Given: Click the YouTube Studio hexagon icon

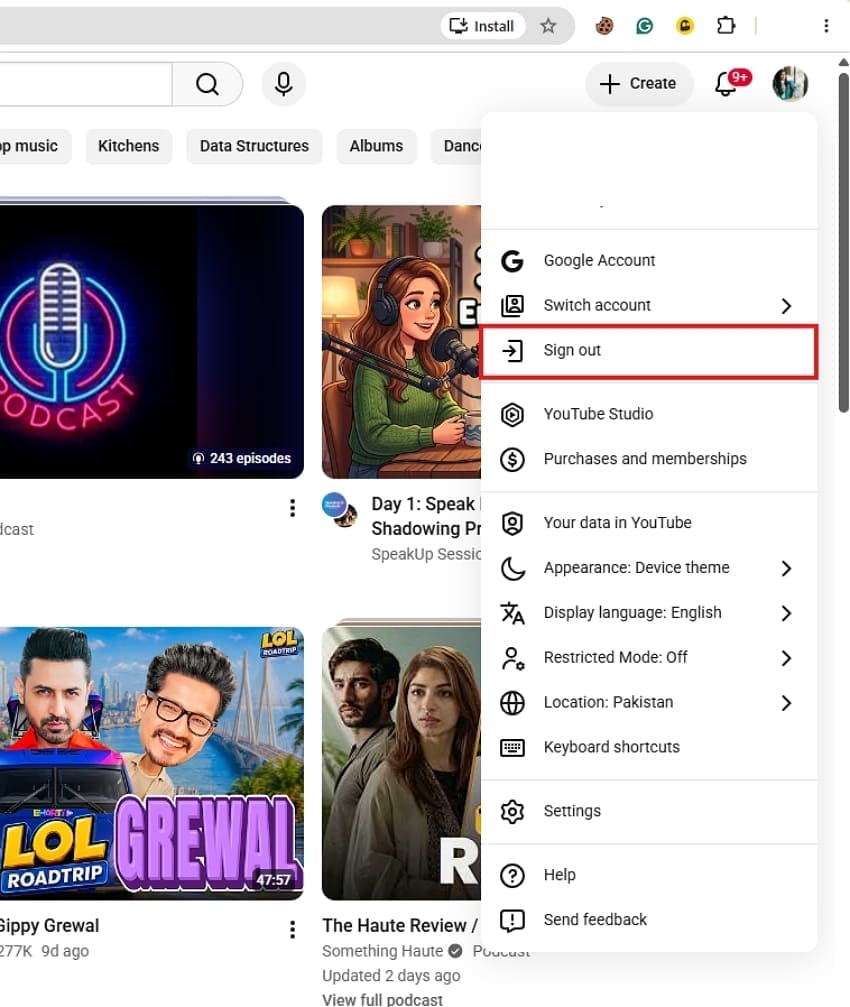Looking at the screenshot, I should click(512, 415).
